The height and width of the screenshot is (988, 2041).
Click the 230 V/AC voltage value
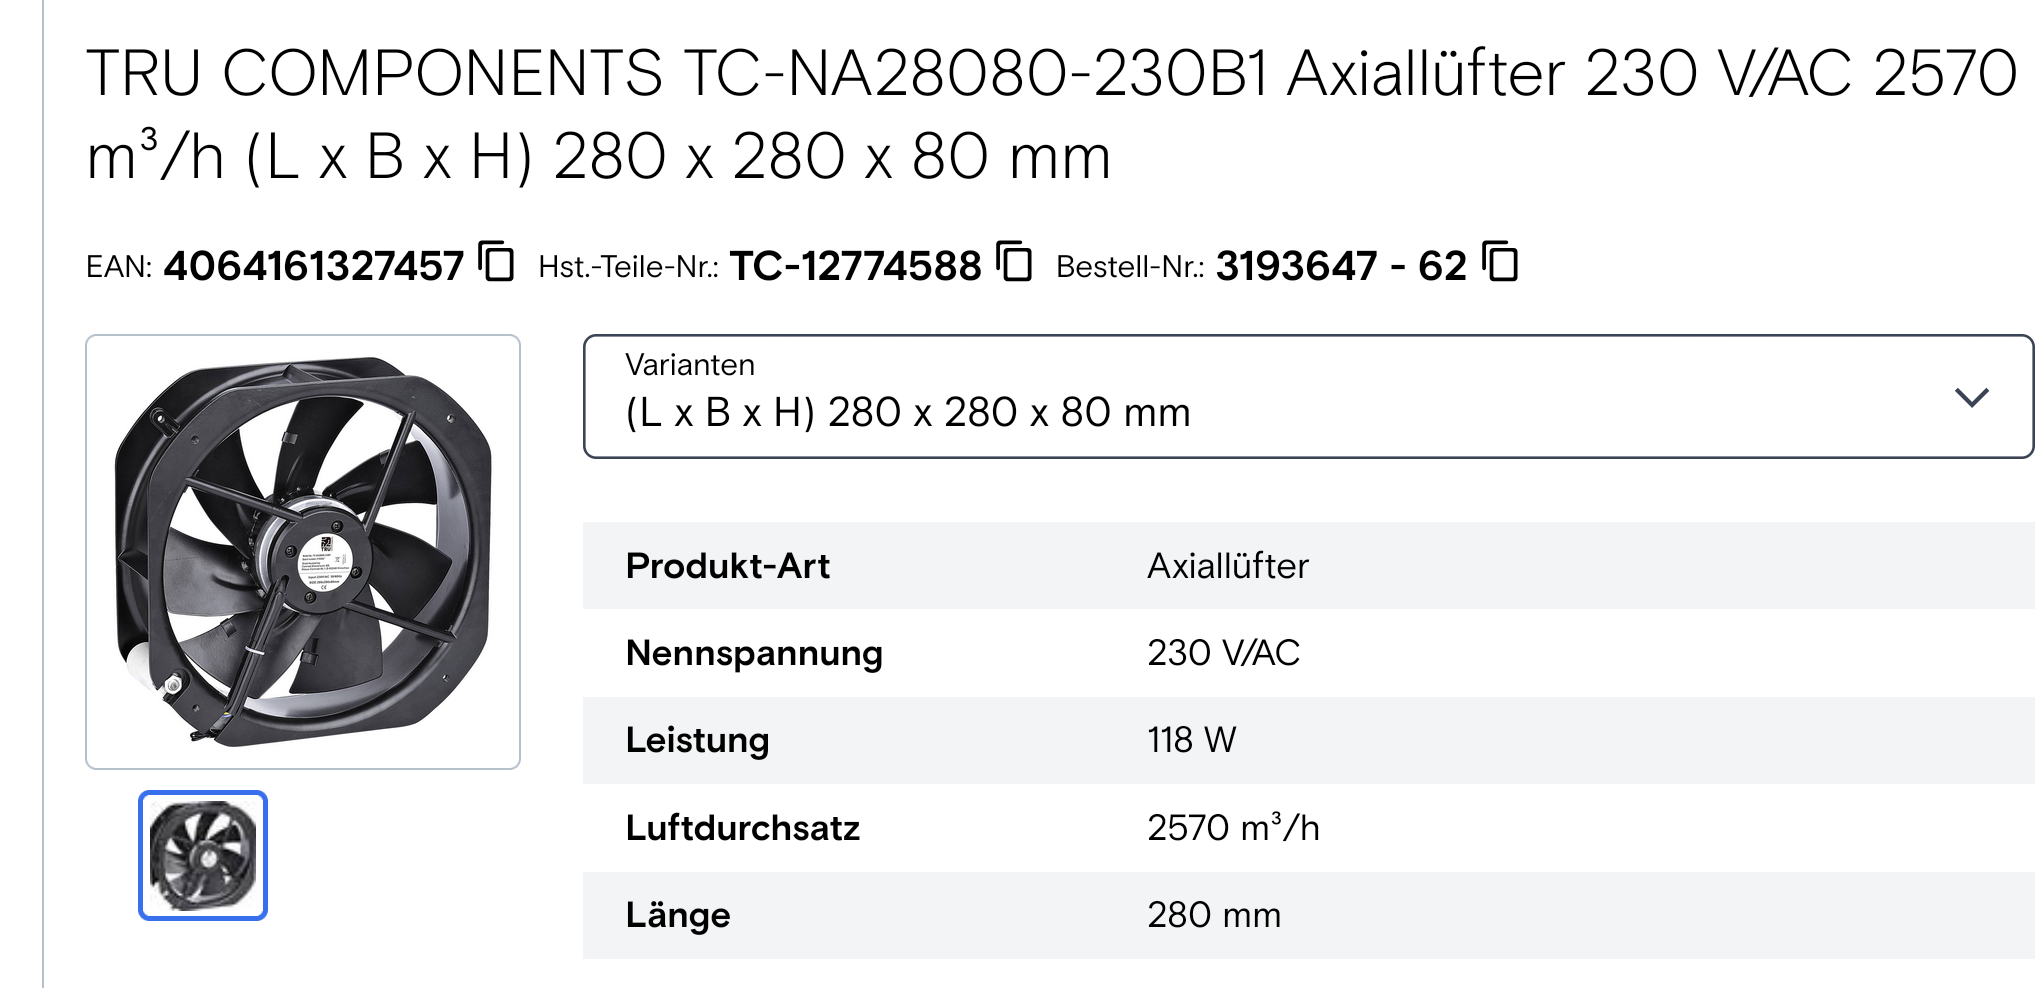pos(1222,652)
